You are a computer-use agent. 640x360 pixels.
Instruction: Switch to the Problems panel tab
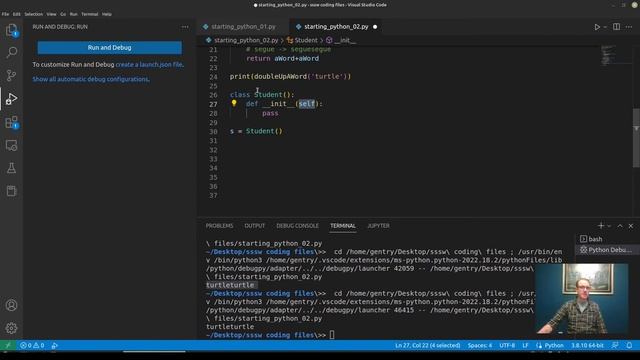[220, 226]
